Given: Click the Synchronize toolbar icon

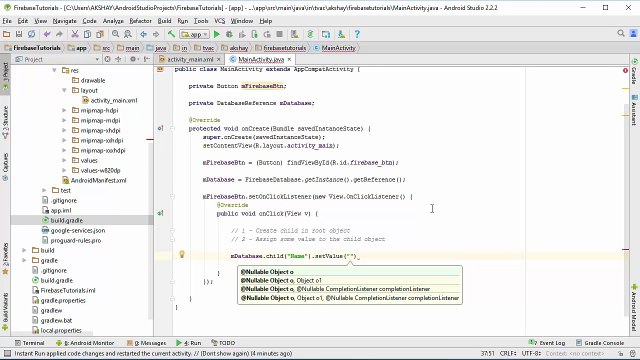Looking at the screenshot, I should click(x=31, y=34).
